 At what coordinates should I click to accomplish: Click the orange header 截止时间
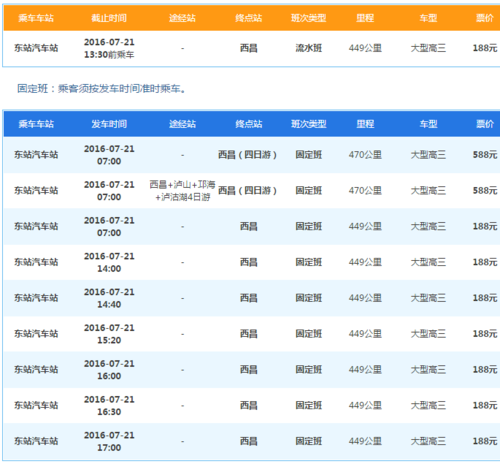(x=109, y=18)
